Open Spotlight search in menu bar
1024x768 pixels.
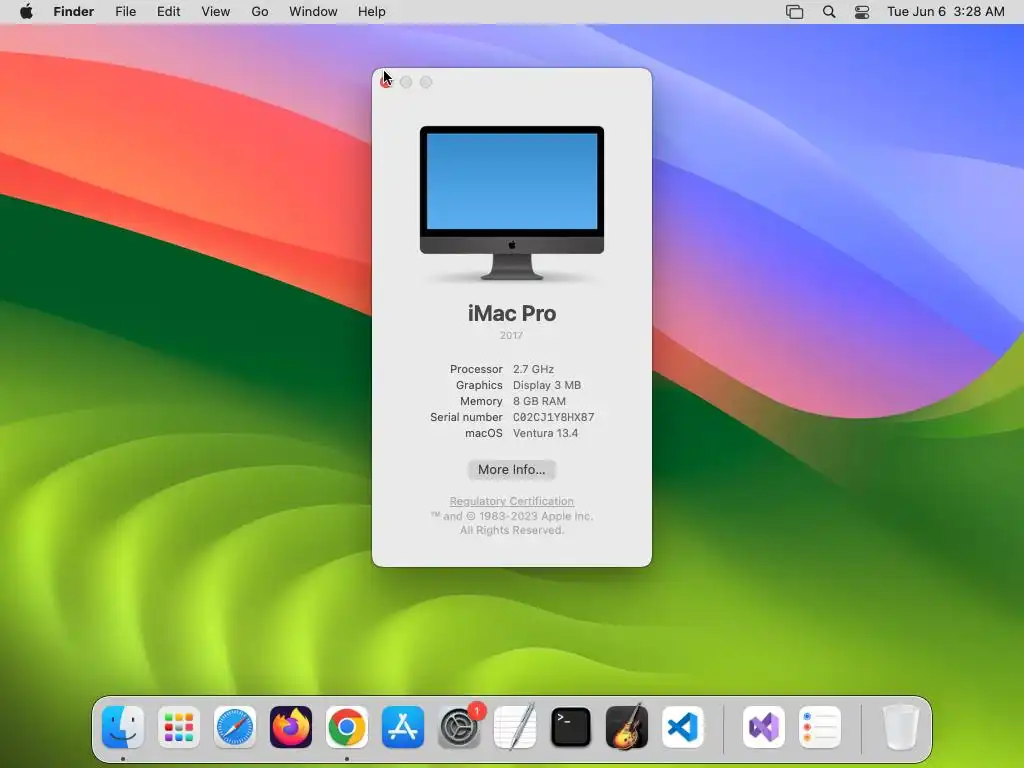coord(829,12)
